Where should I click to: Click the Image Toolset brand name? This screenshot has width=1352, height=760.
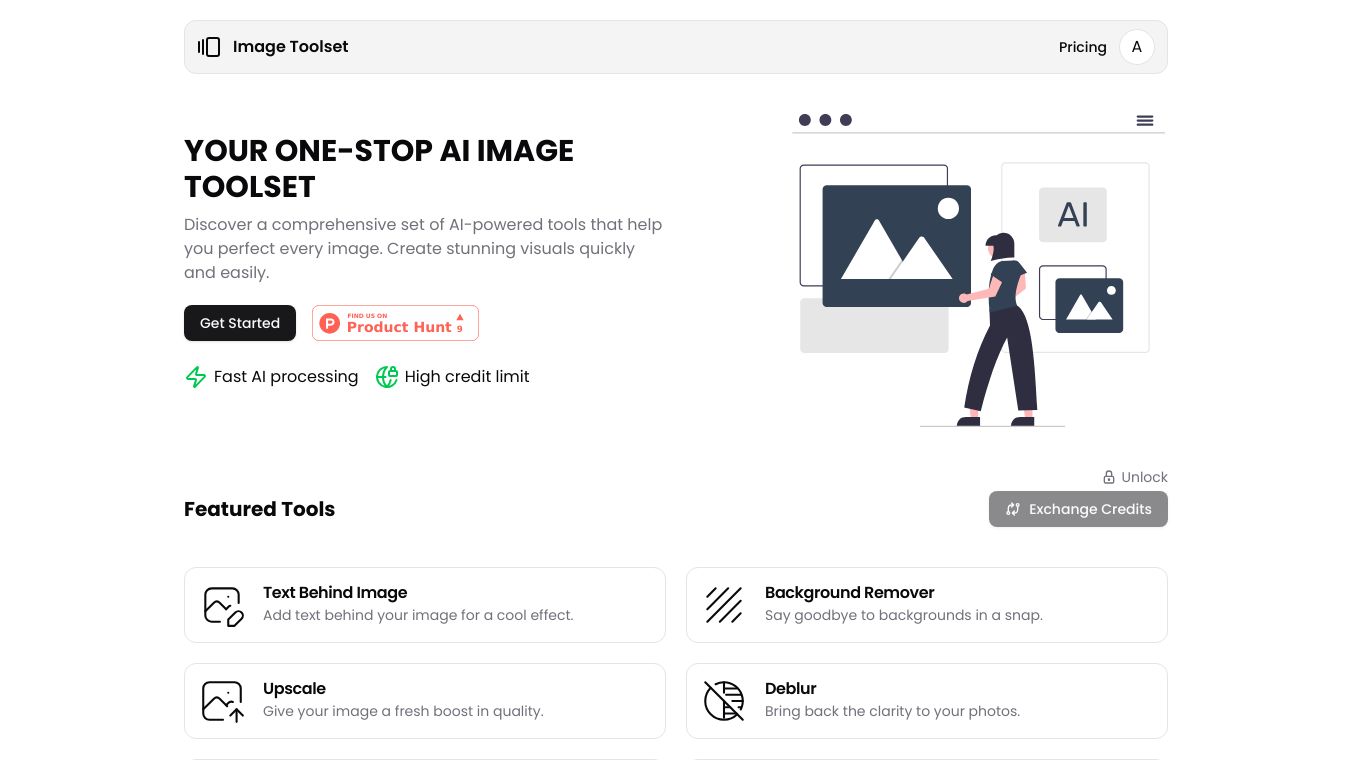(x=290, y=47)
